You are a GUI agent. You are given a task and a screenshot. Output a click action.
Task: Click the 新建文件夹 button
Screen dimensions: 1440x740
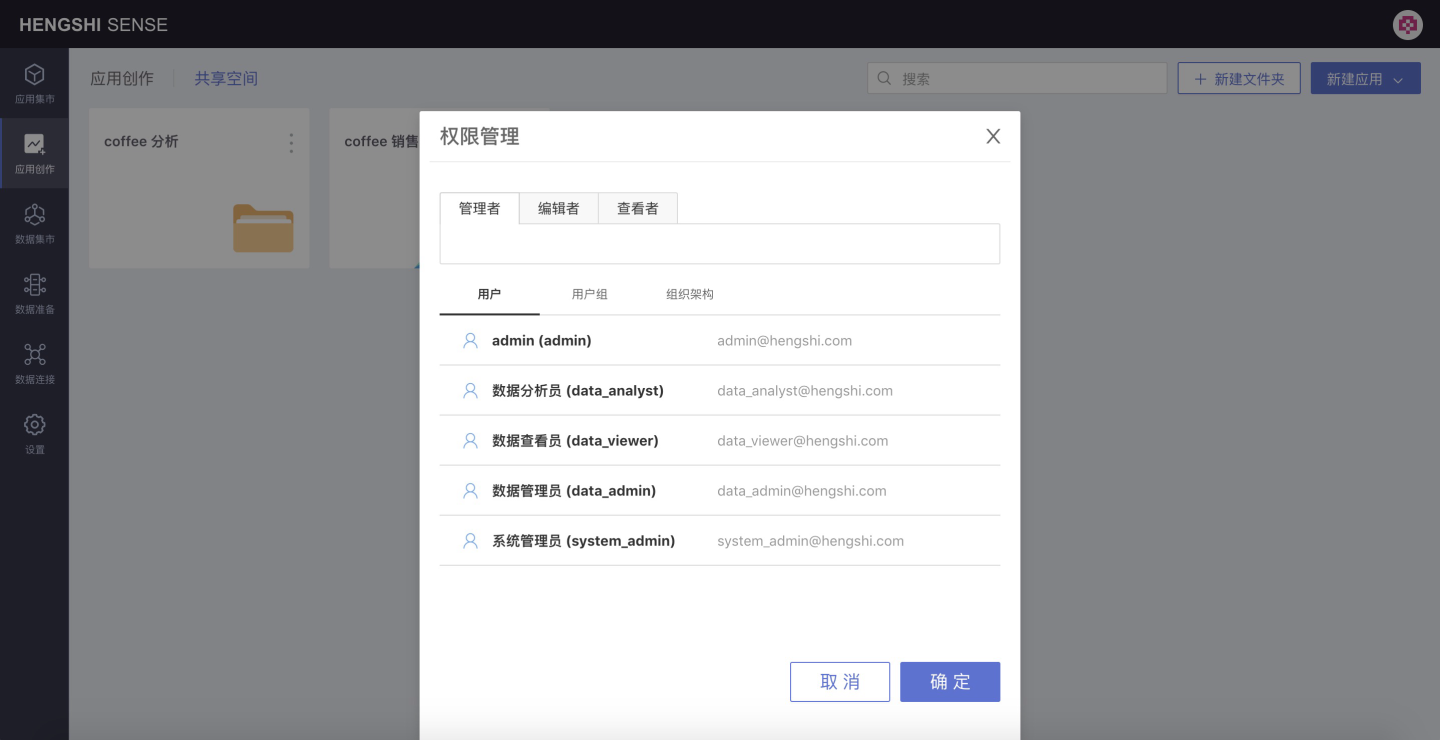point(1238,79)
